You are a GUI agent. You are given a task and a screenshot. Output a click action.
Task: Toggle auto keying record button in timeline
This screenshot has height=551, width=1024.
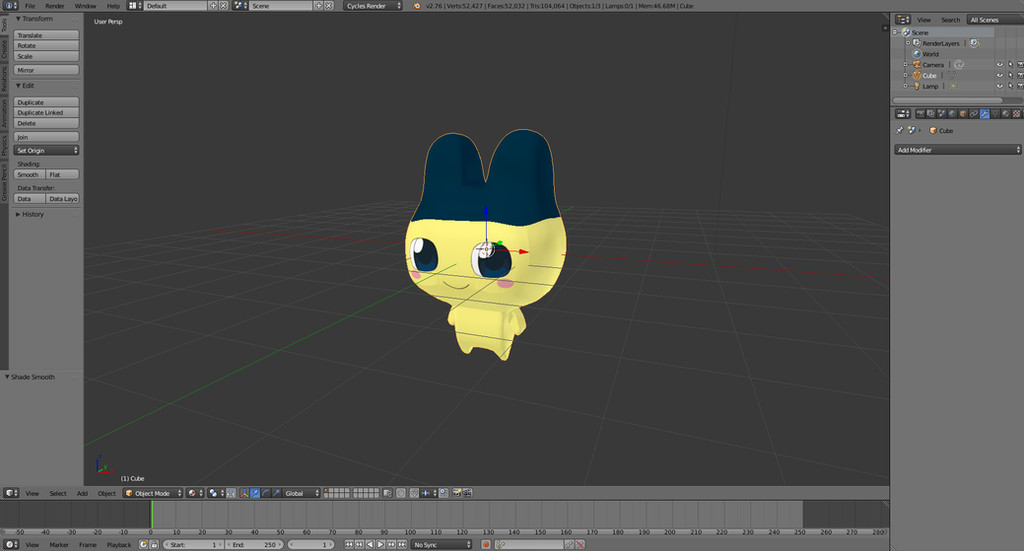(486, 544)
